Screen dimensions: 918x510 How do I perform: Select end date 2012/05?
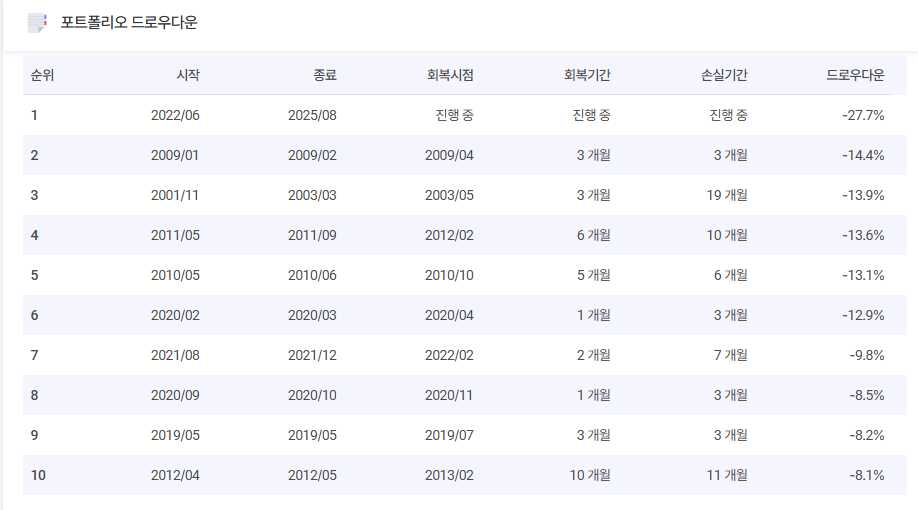pyautogui.click(x=312, y=475)
